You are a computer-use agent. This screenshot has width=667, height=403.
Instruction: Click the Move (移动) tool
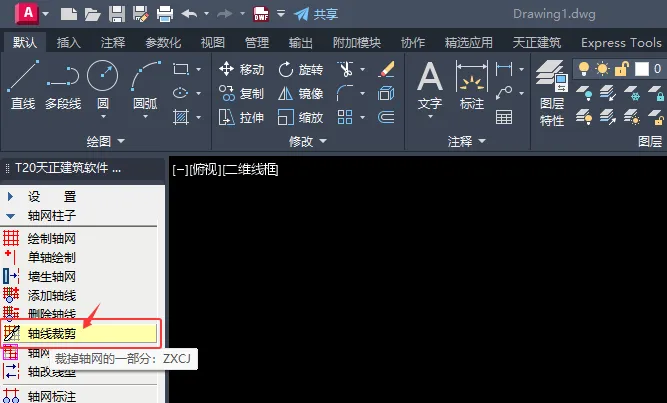click(x=241, y=69)
